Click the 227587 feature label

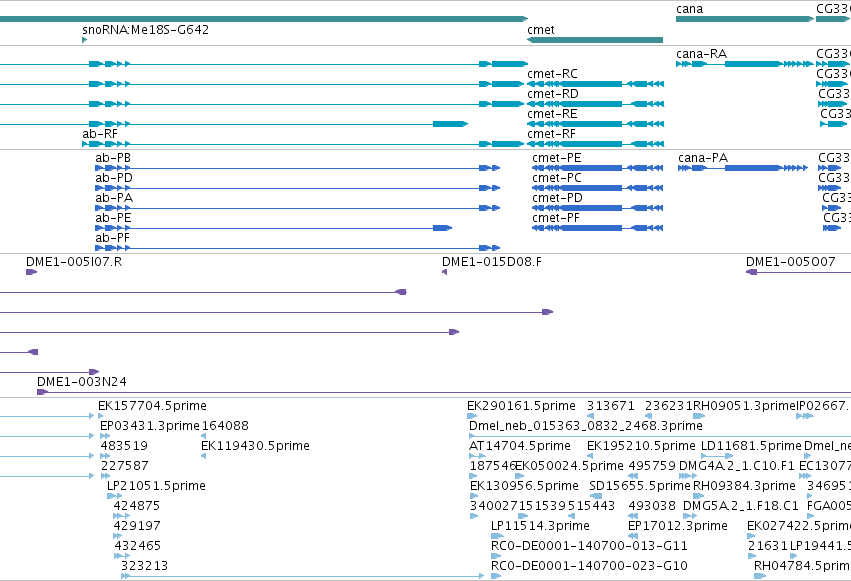[125, 466]
